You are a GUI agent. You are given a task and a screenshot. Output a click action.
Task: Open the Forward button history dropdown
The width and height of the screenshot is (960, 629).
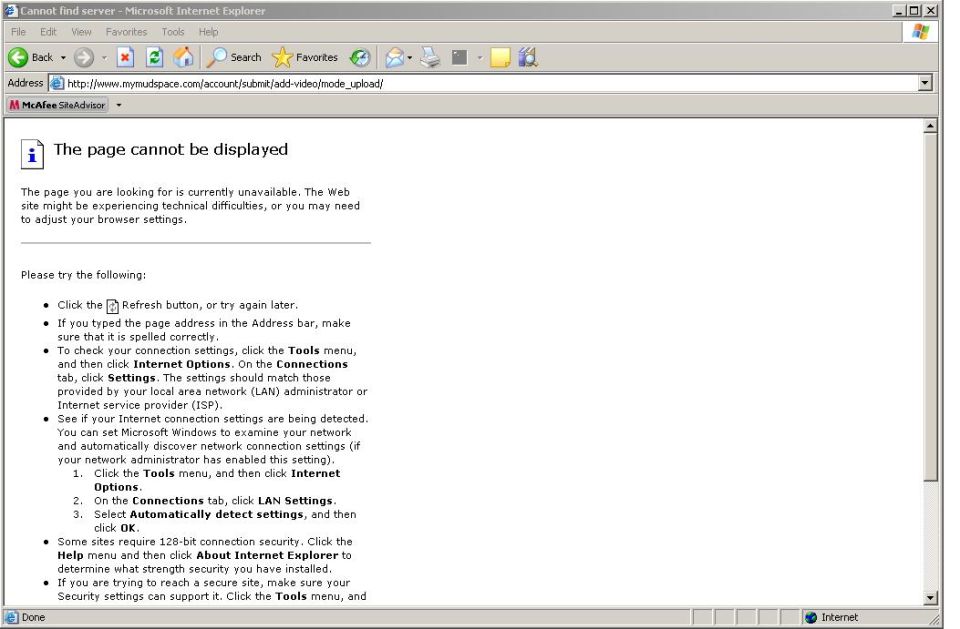[x=104, y=58]
